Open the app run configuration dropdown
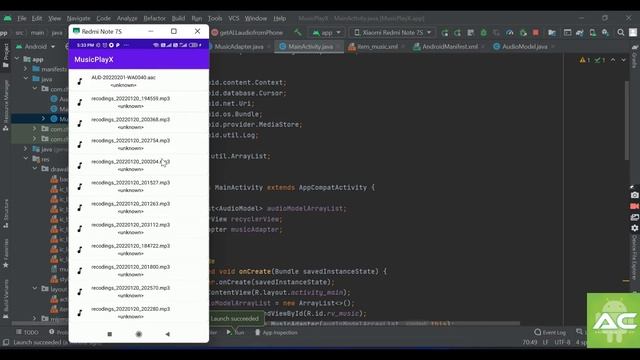Viewport: 640px width, 360px height. [x=327, y=32]
